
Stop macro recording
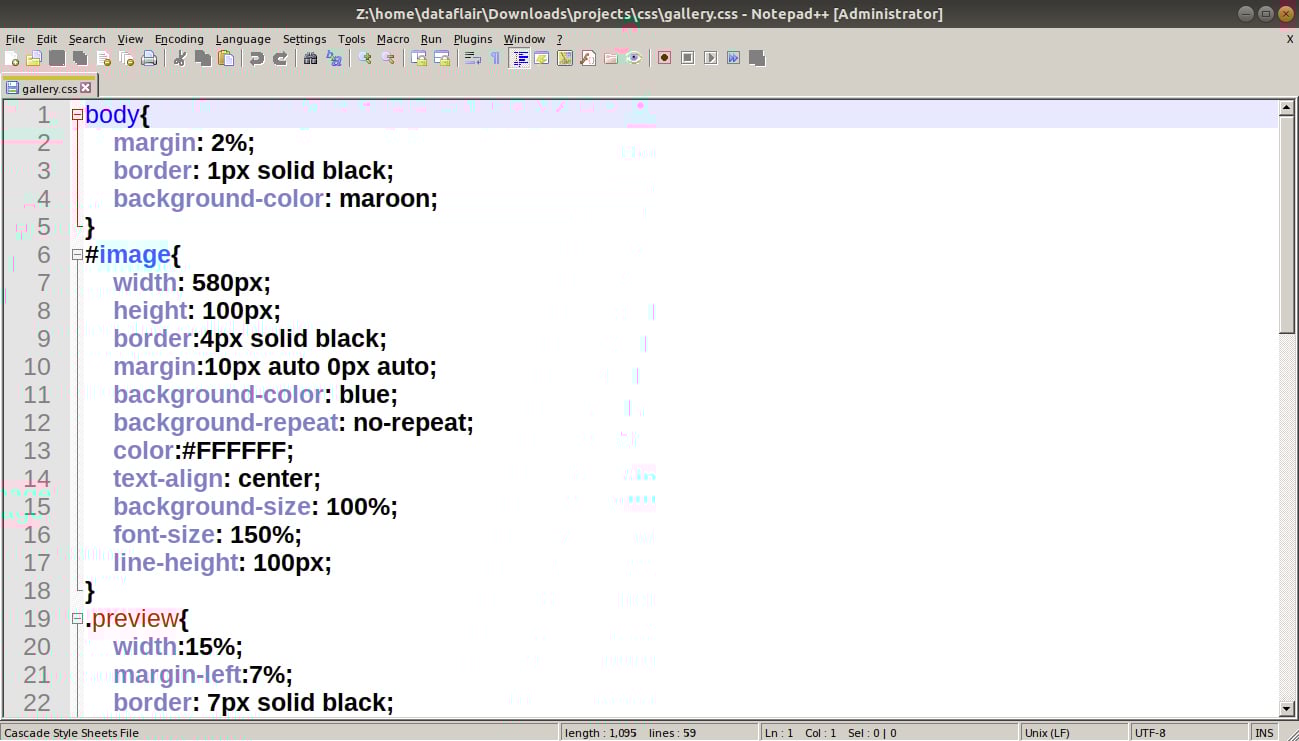point(688,58)
